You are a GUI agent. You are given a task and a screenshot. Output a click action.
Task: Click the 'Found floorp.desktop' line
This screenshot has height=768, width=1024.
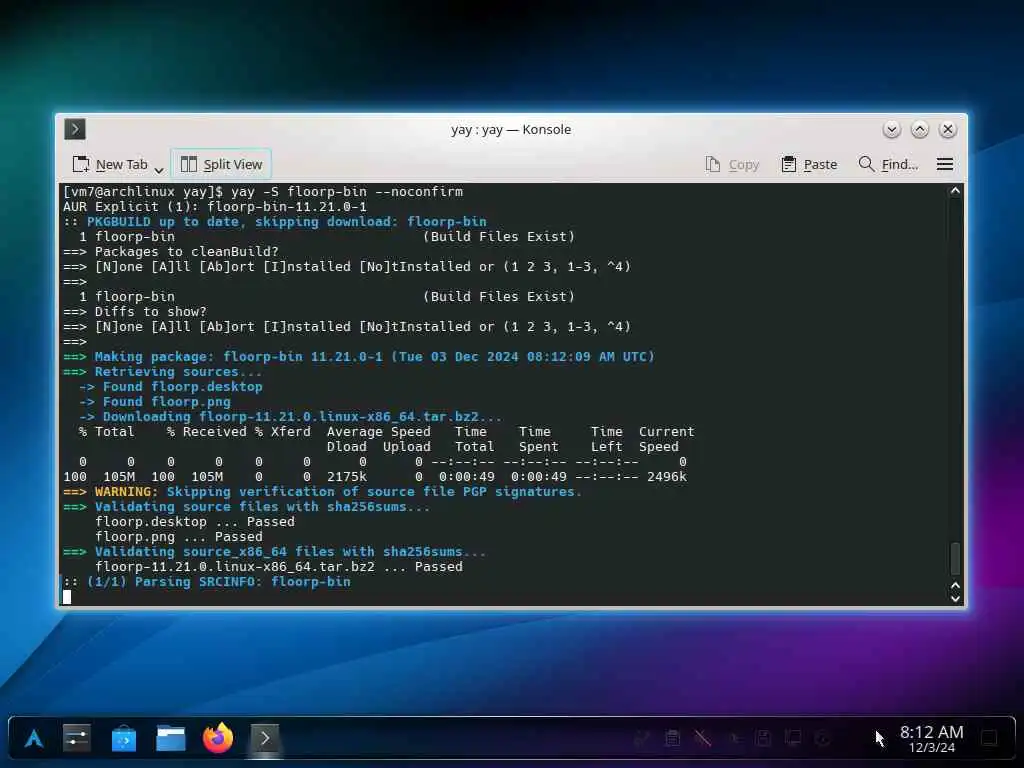coord(171,387)
